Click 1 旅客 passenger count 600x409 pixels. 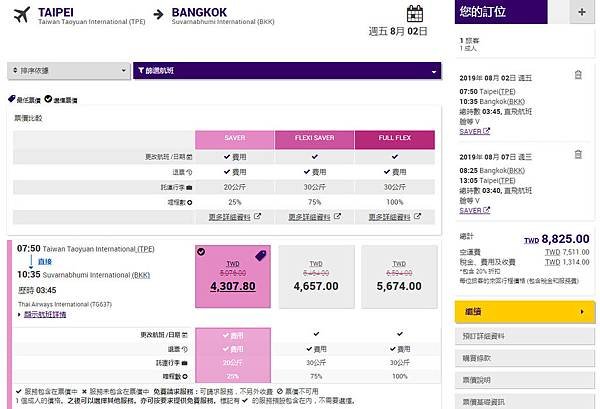[470, 40]
